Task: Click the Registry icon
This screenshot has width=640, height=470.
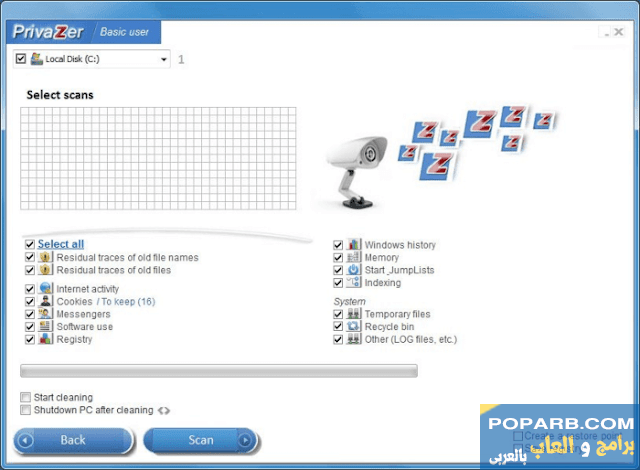Action: click(44, 339)
